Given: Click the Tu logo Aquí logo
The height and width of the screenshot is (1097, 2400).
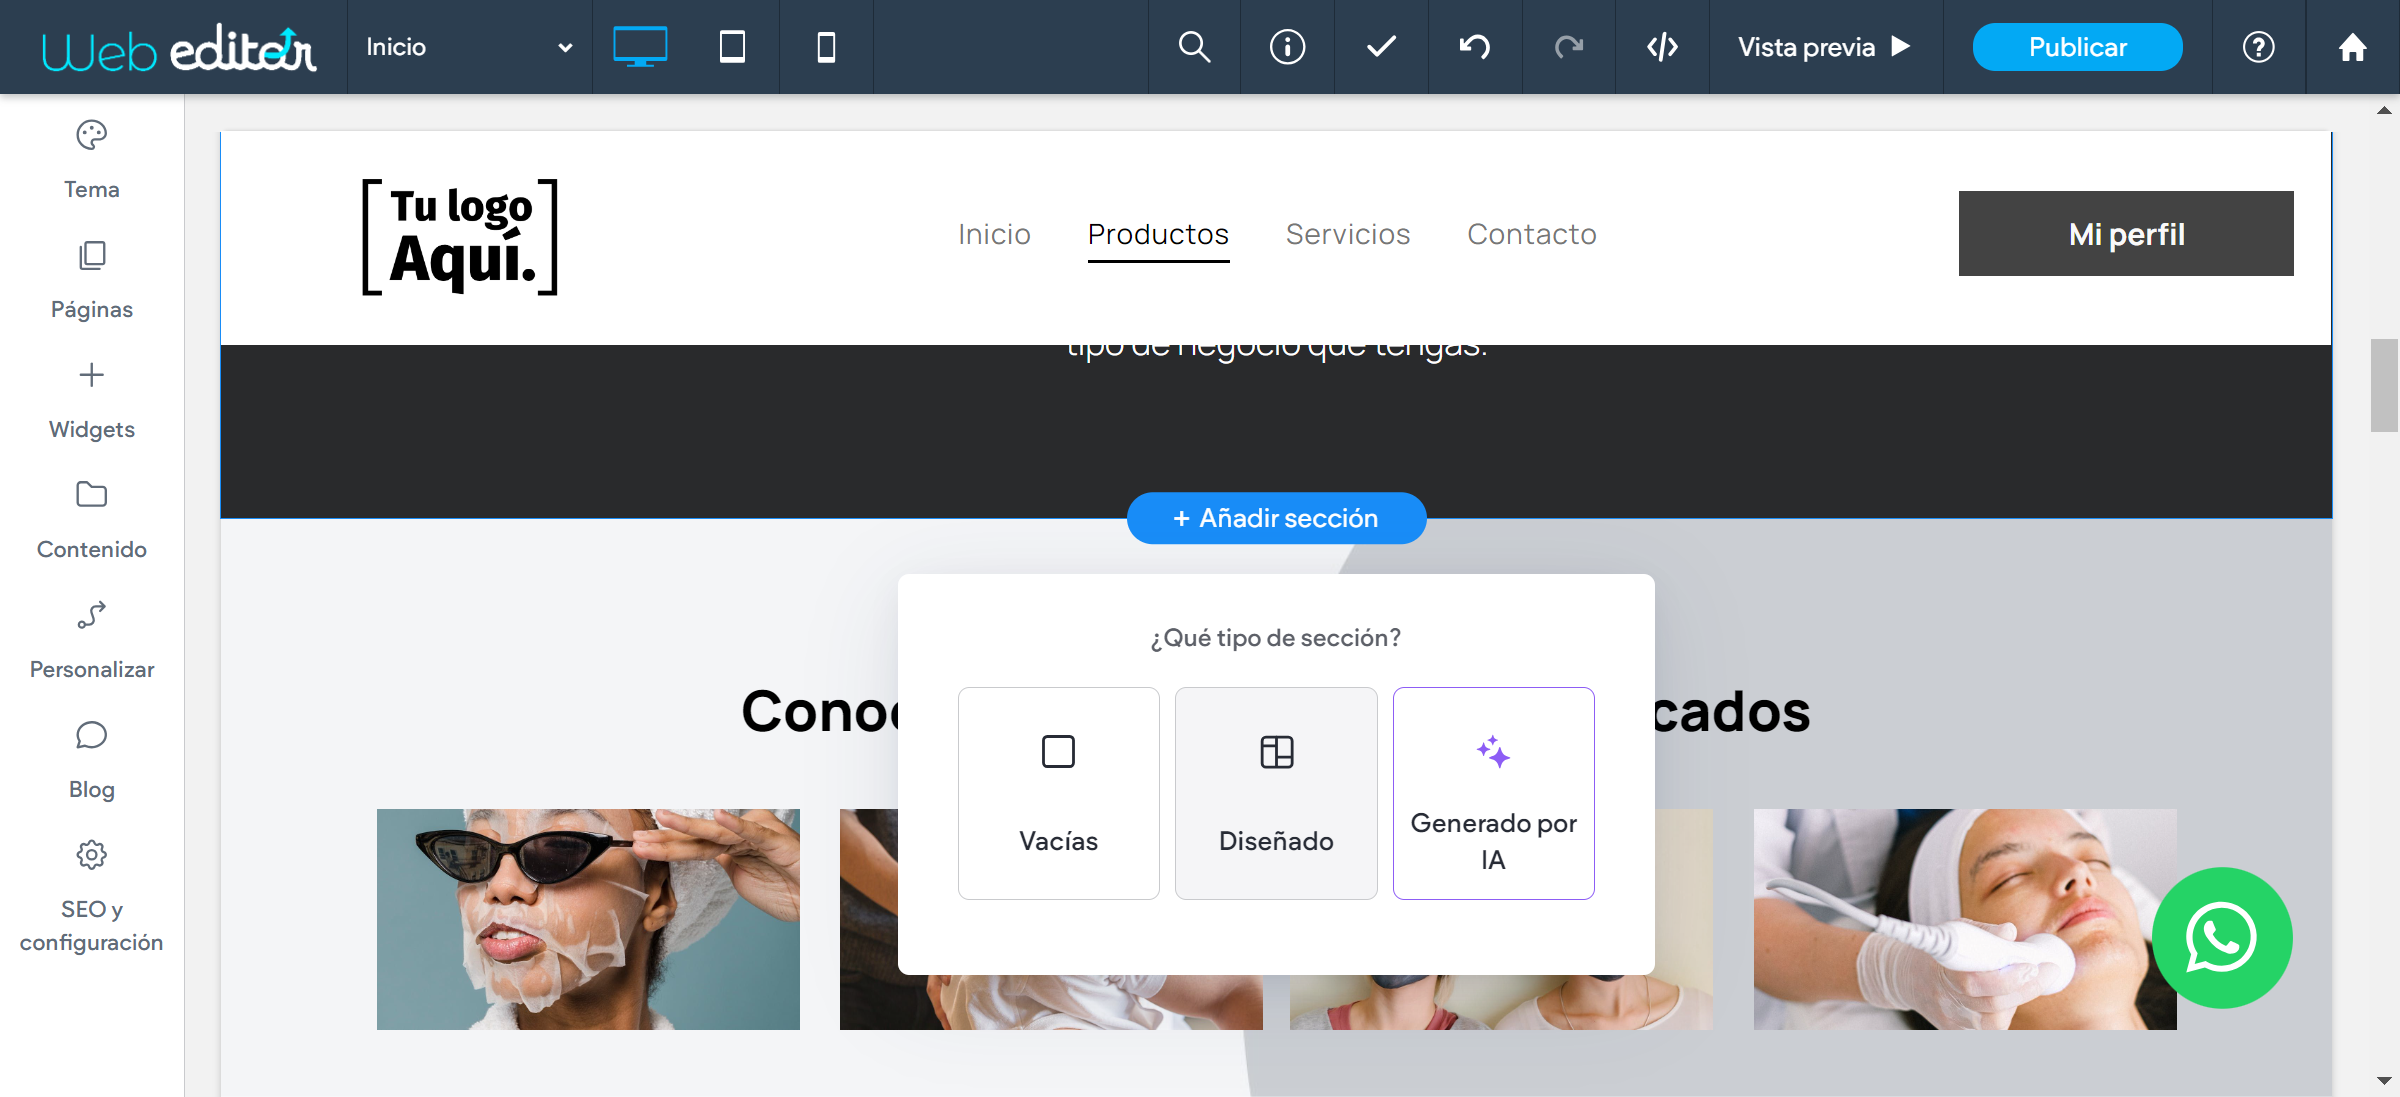Looking at the screenshot, I should click(460, 237).
